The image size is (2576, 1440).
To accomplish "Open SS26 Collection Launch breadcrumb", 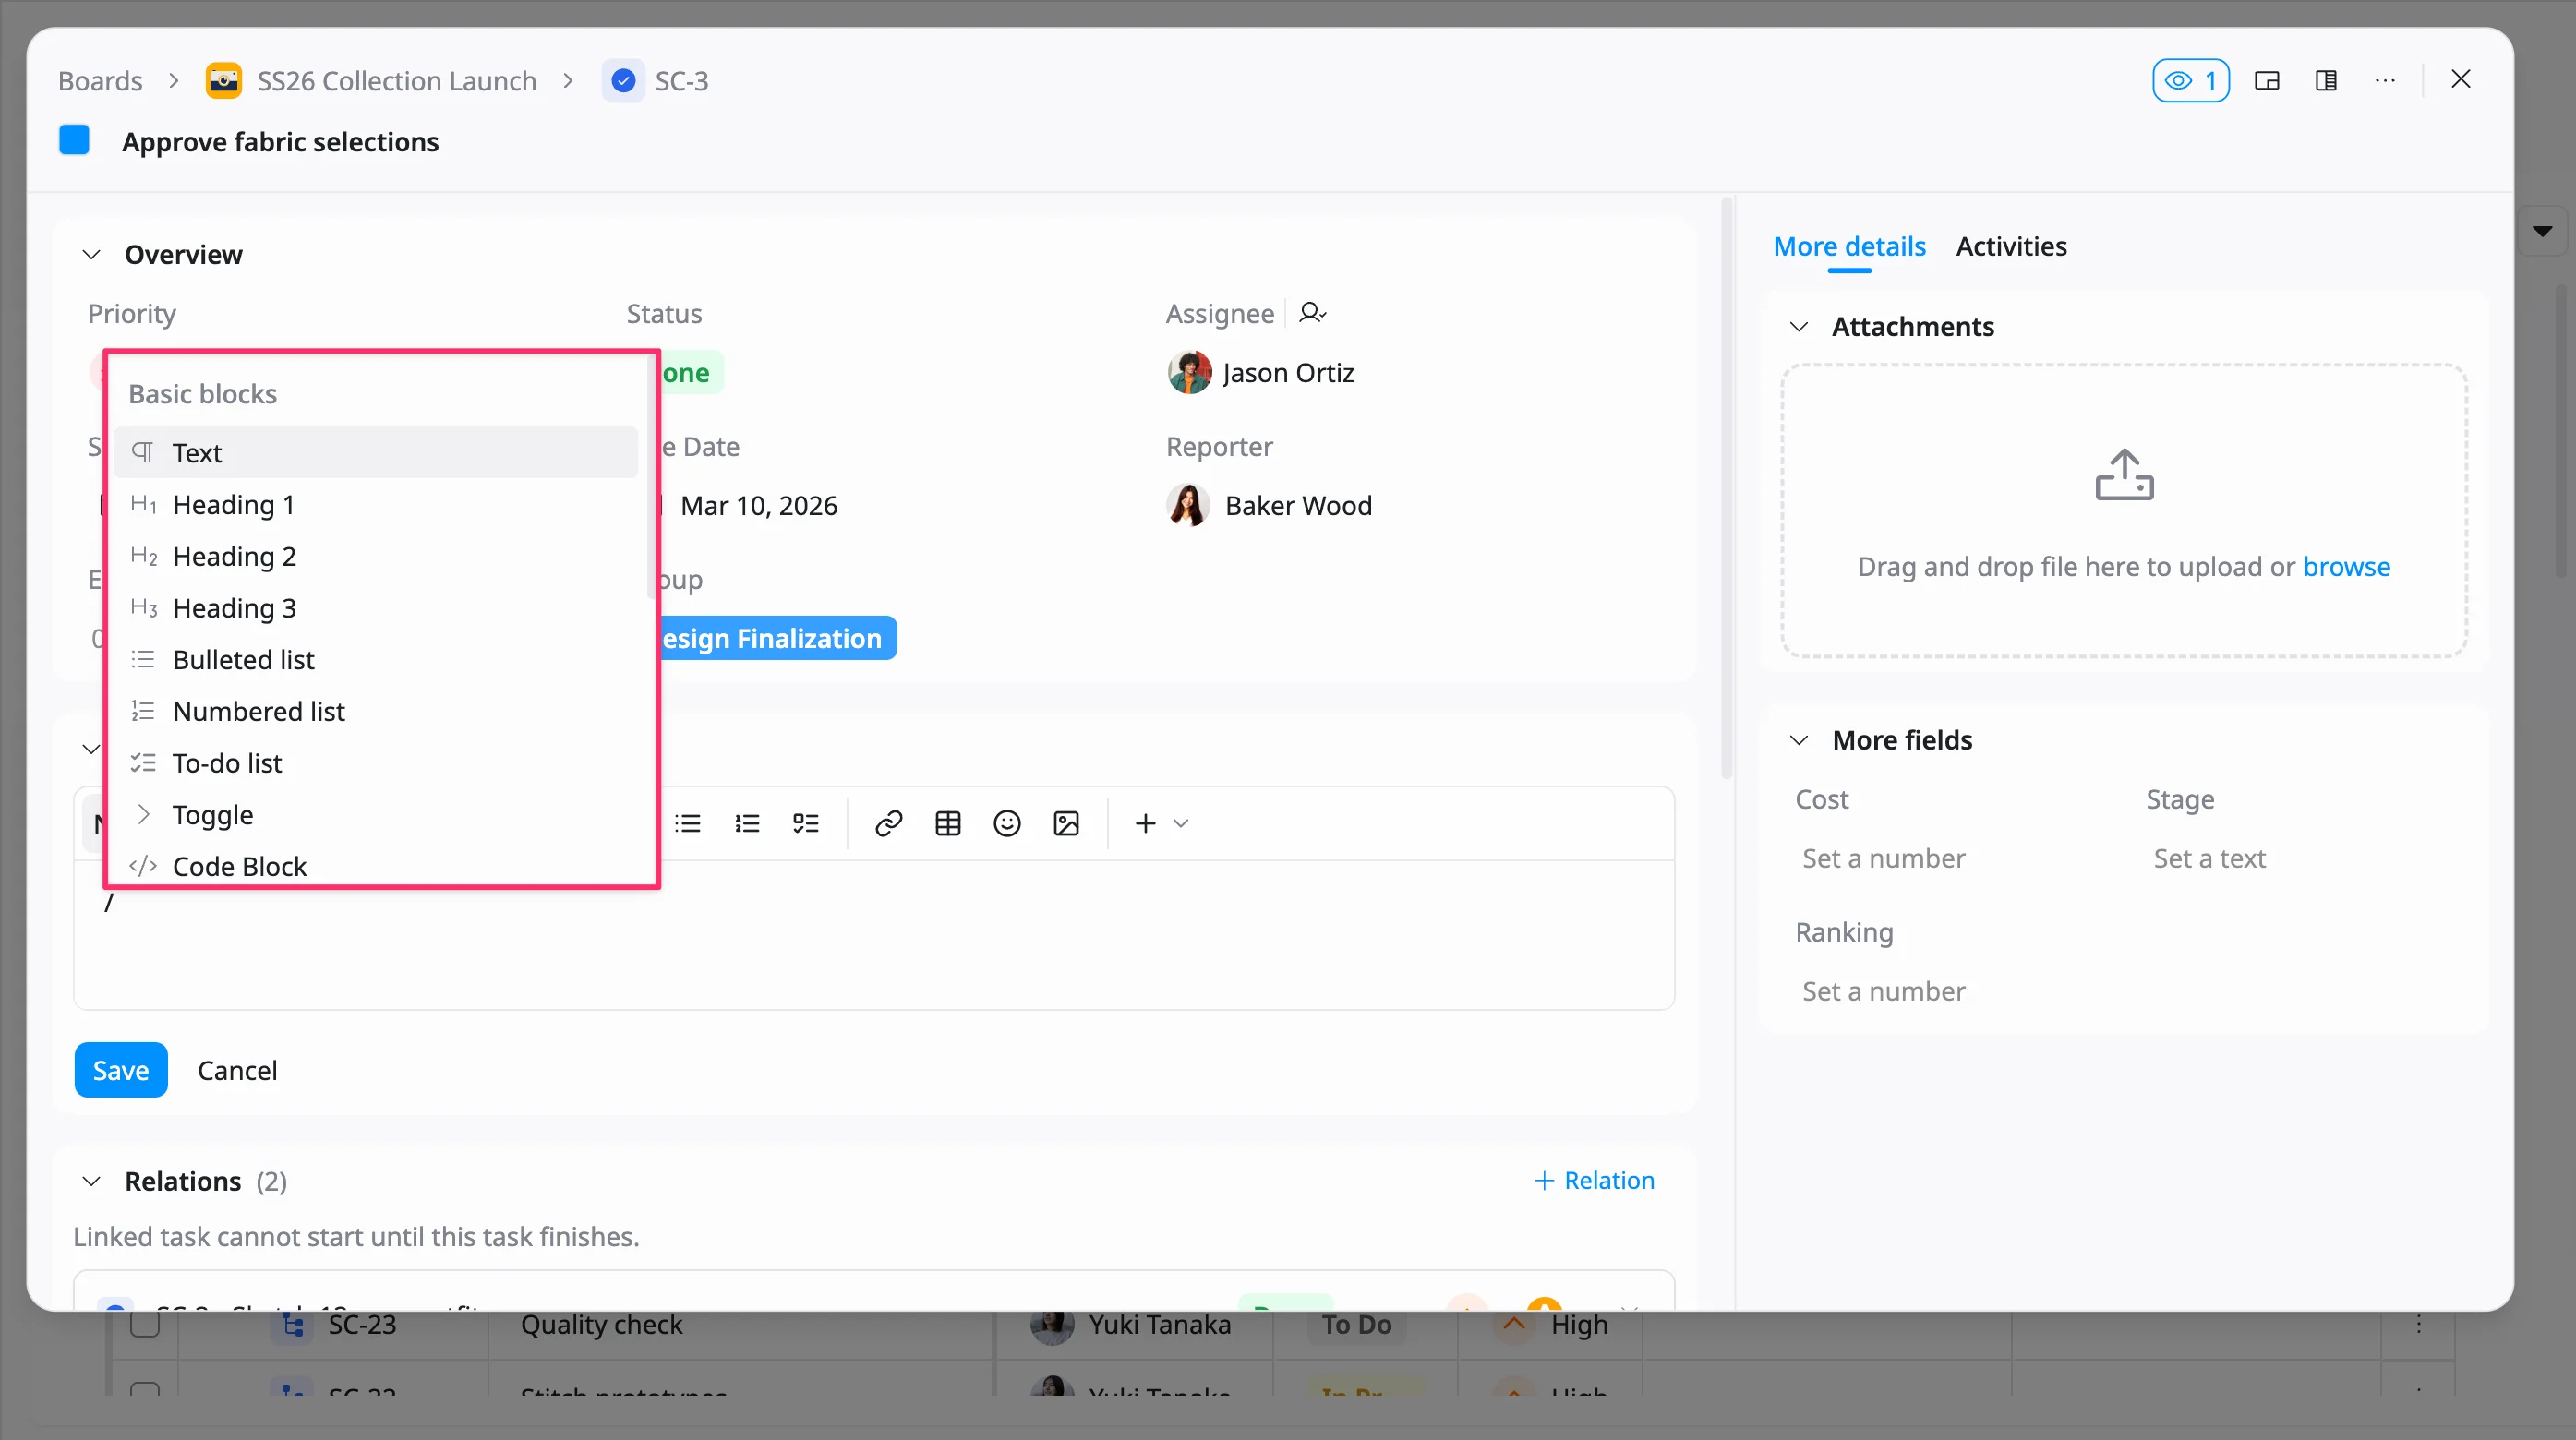I will point(396,81).
